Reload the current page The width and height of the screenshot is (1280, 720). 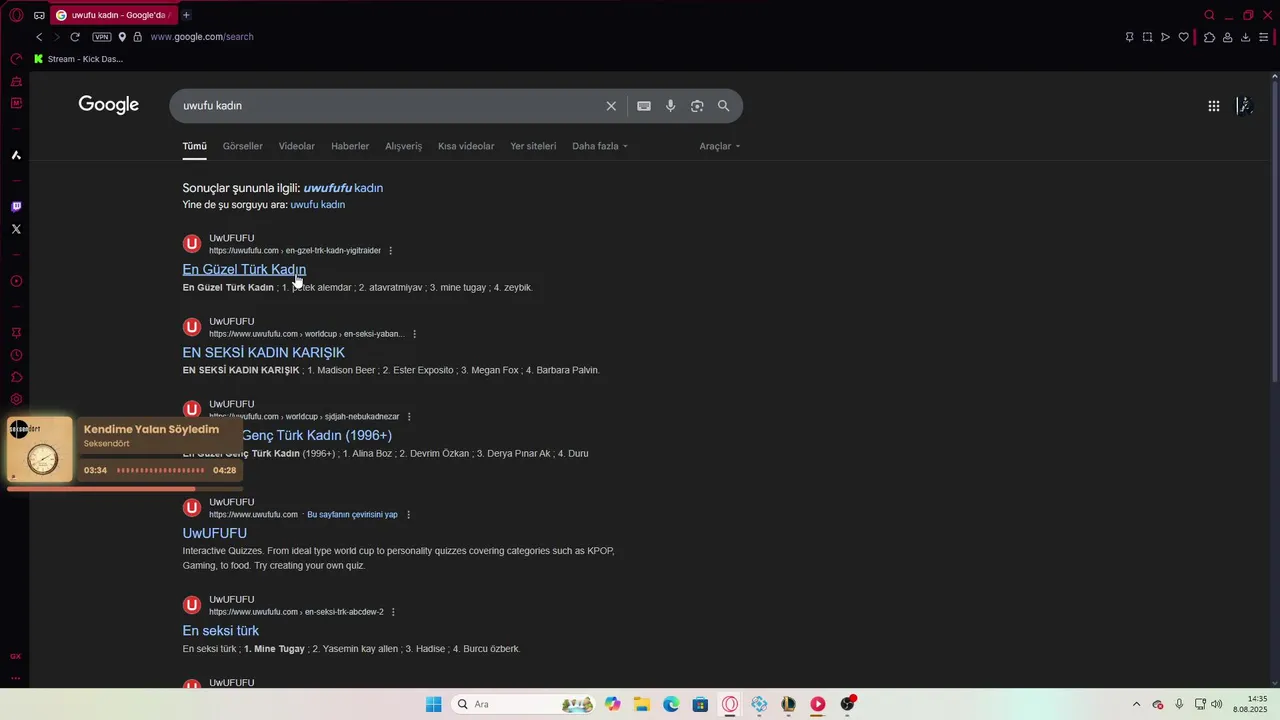74,37
